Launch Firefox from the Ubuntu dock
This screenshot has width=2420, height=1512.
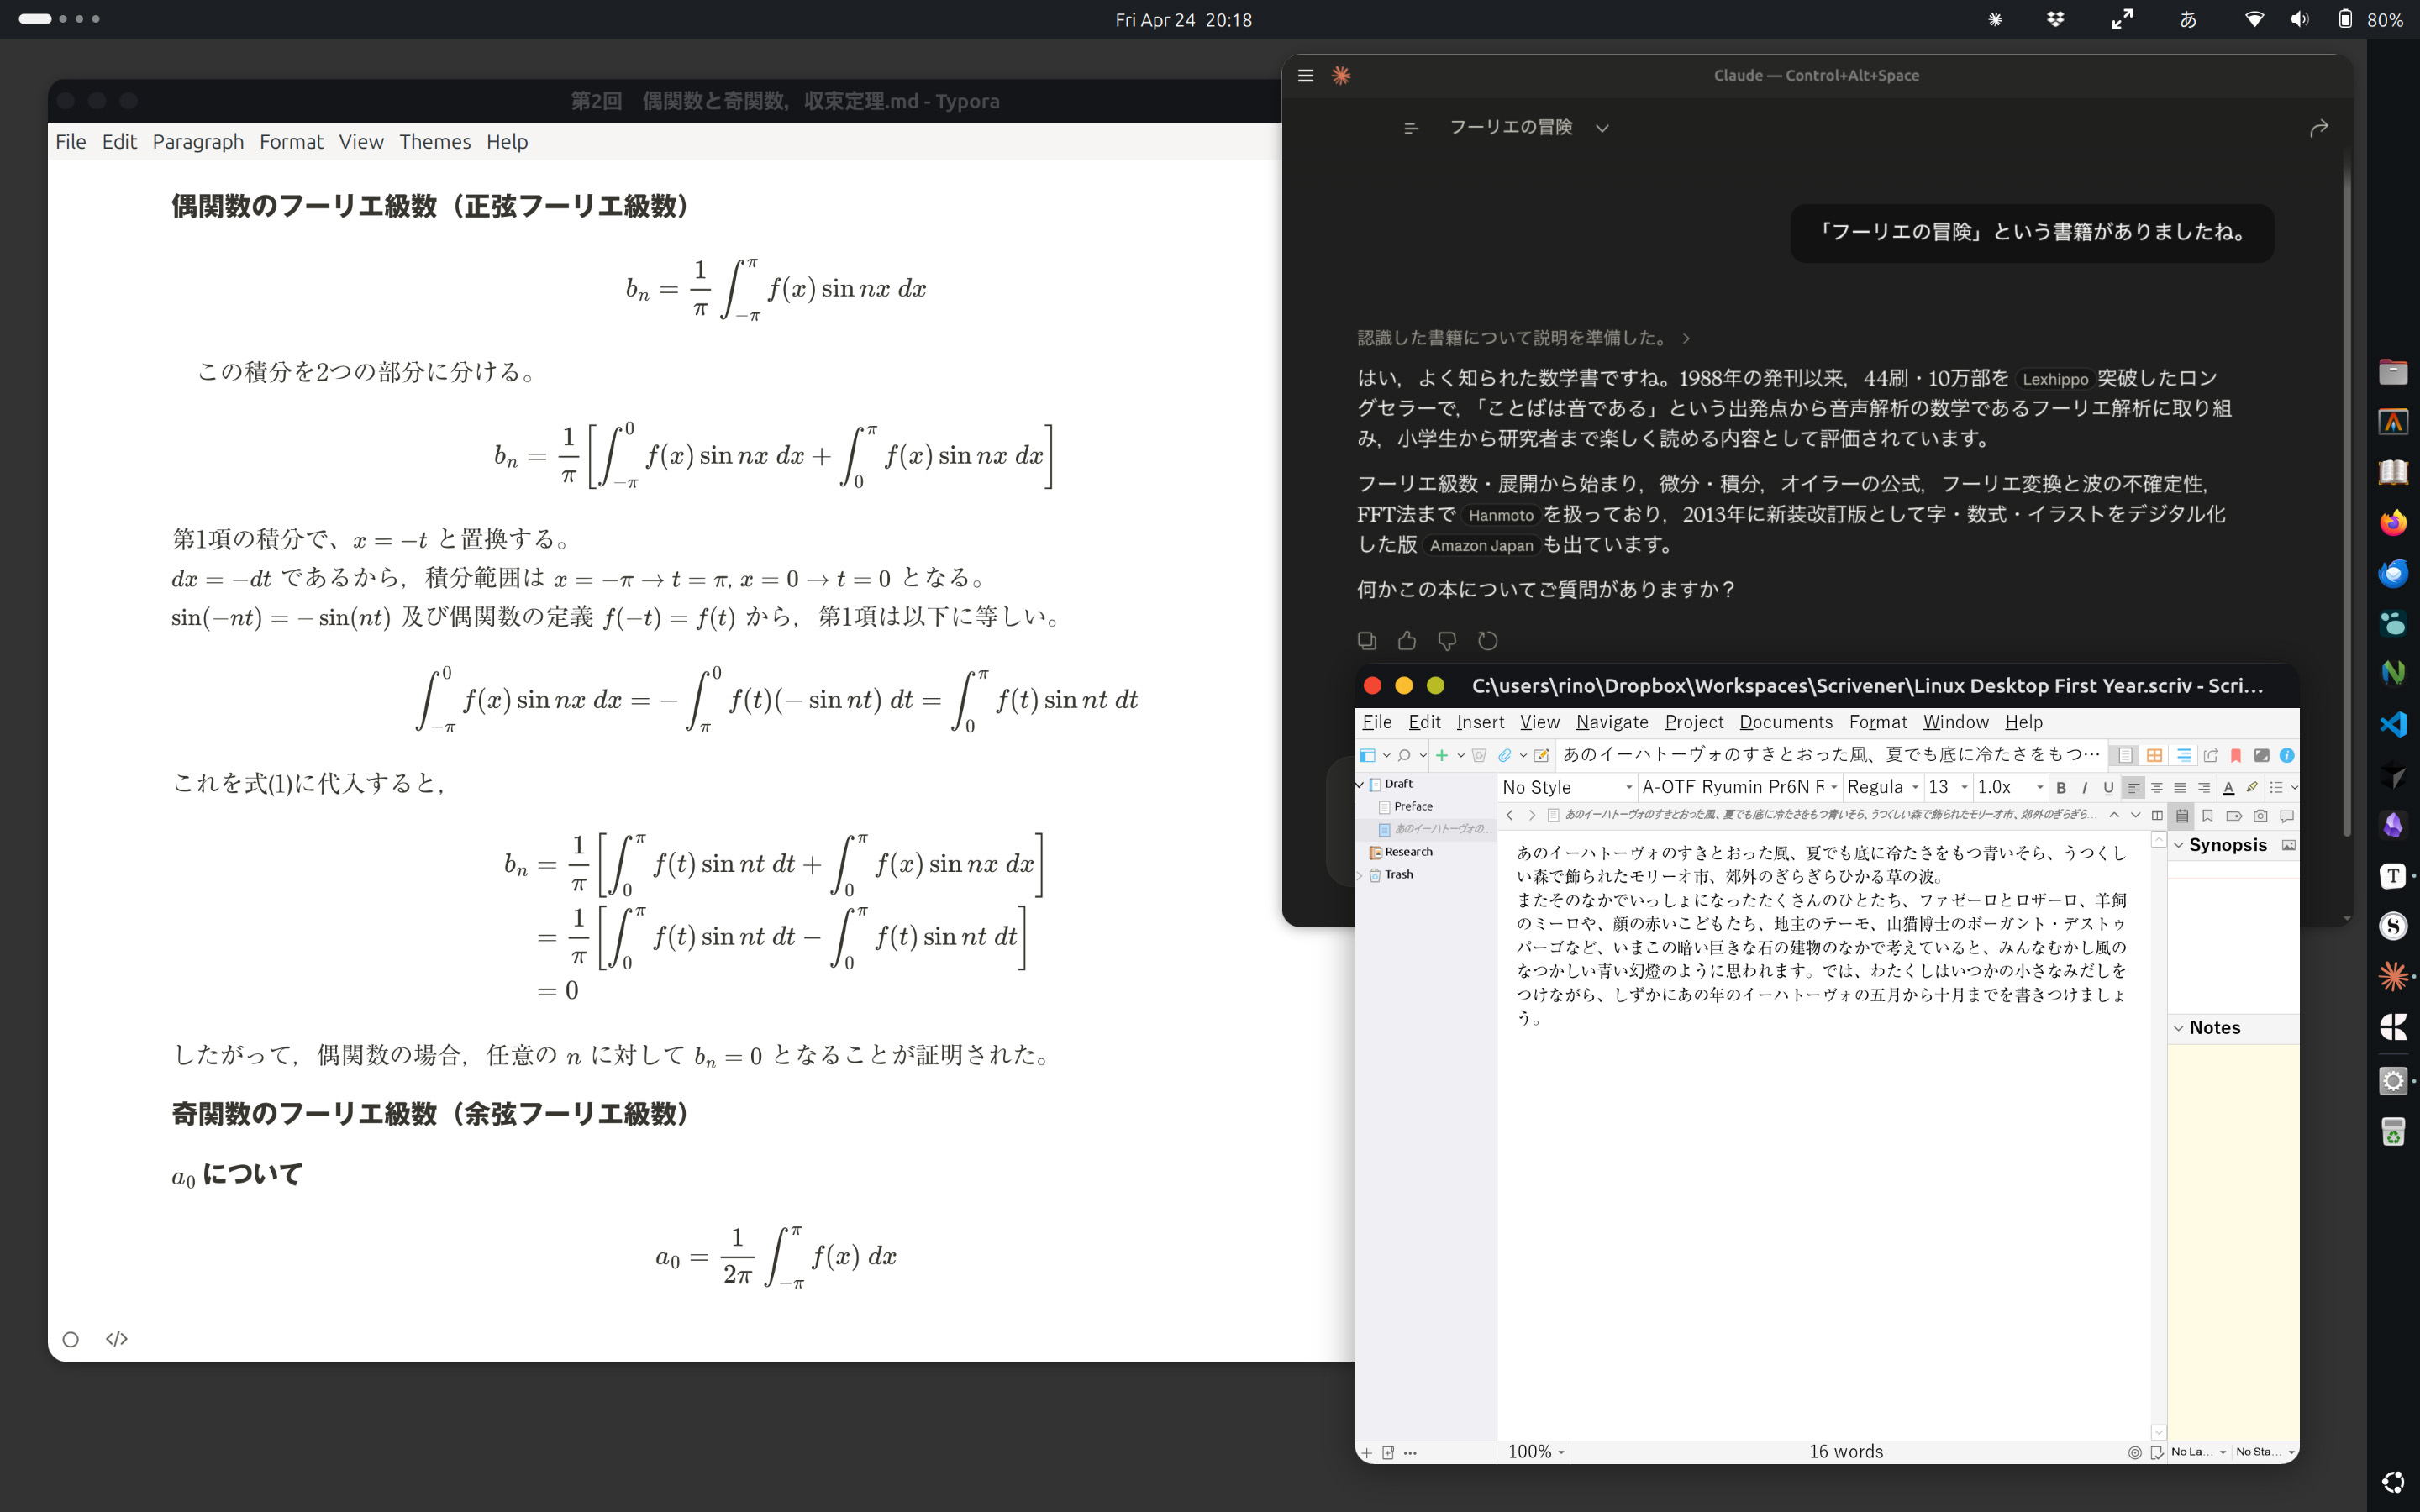pyautogui.click(x=2393, y=523)
